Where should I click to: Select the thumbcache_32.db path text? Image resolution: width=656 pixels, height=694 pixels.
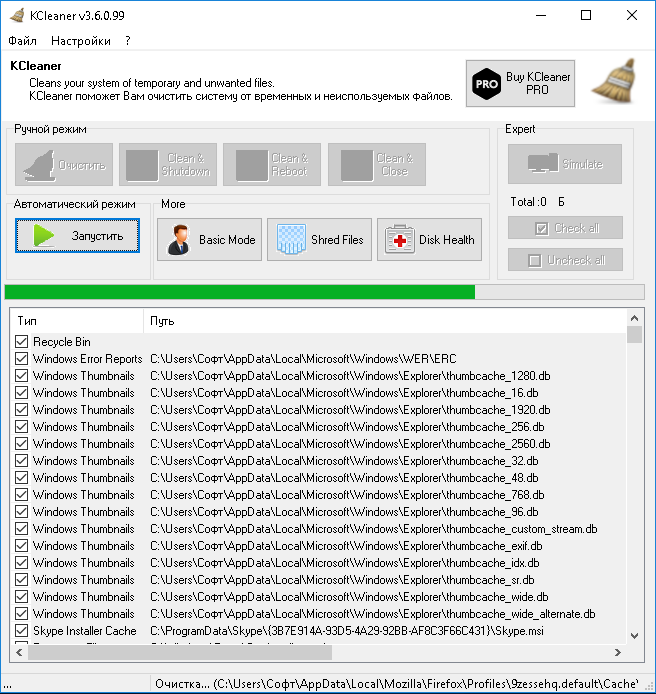pos(344,461)
